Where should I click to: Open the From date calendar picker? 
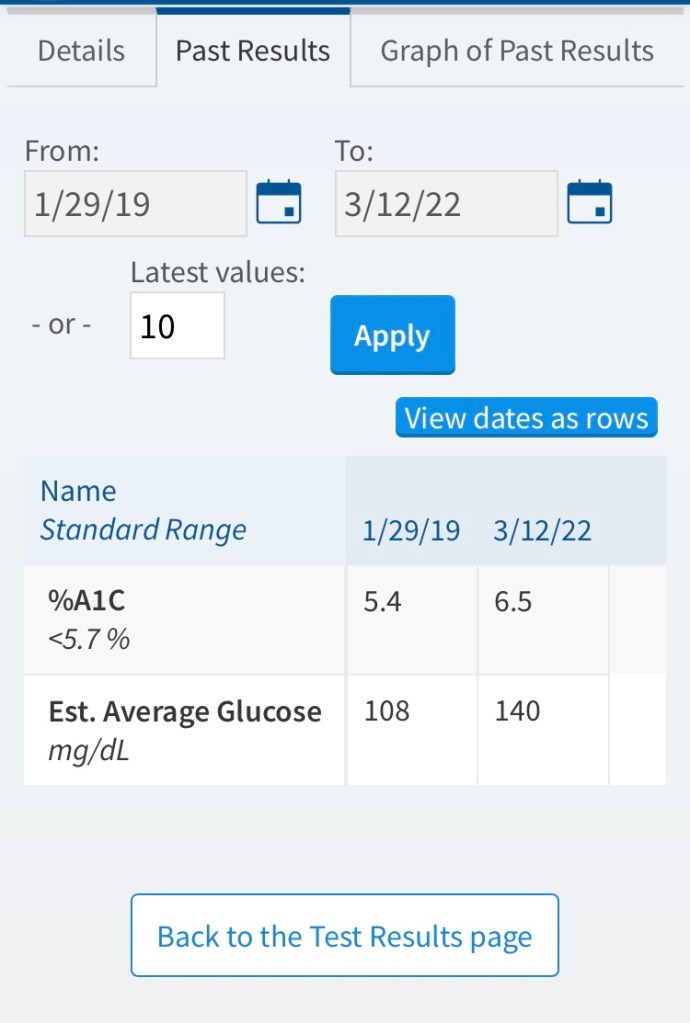pyautogui.click(x=279, y=203)
